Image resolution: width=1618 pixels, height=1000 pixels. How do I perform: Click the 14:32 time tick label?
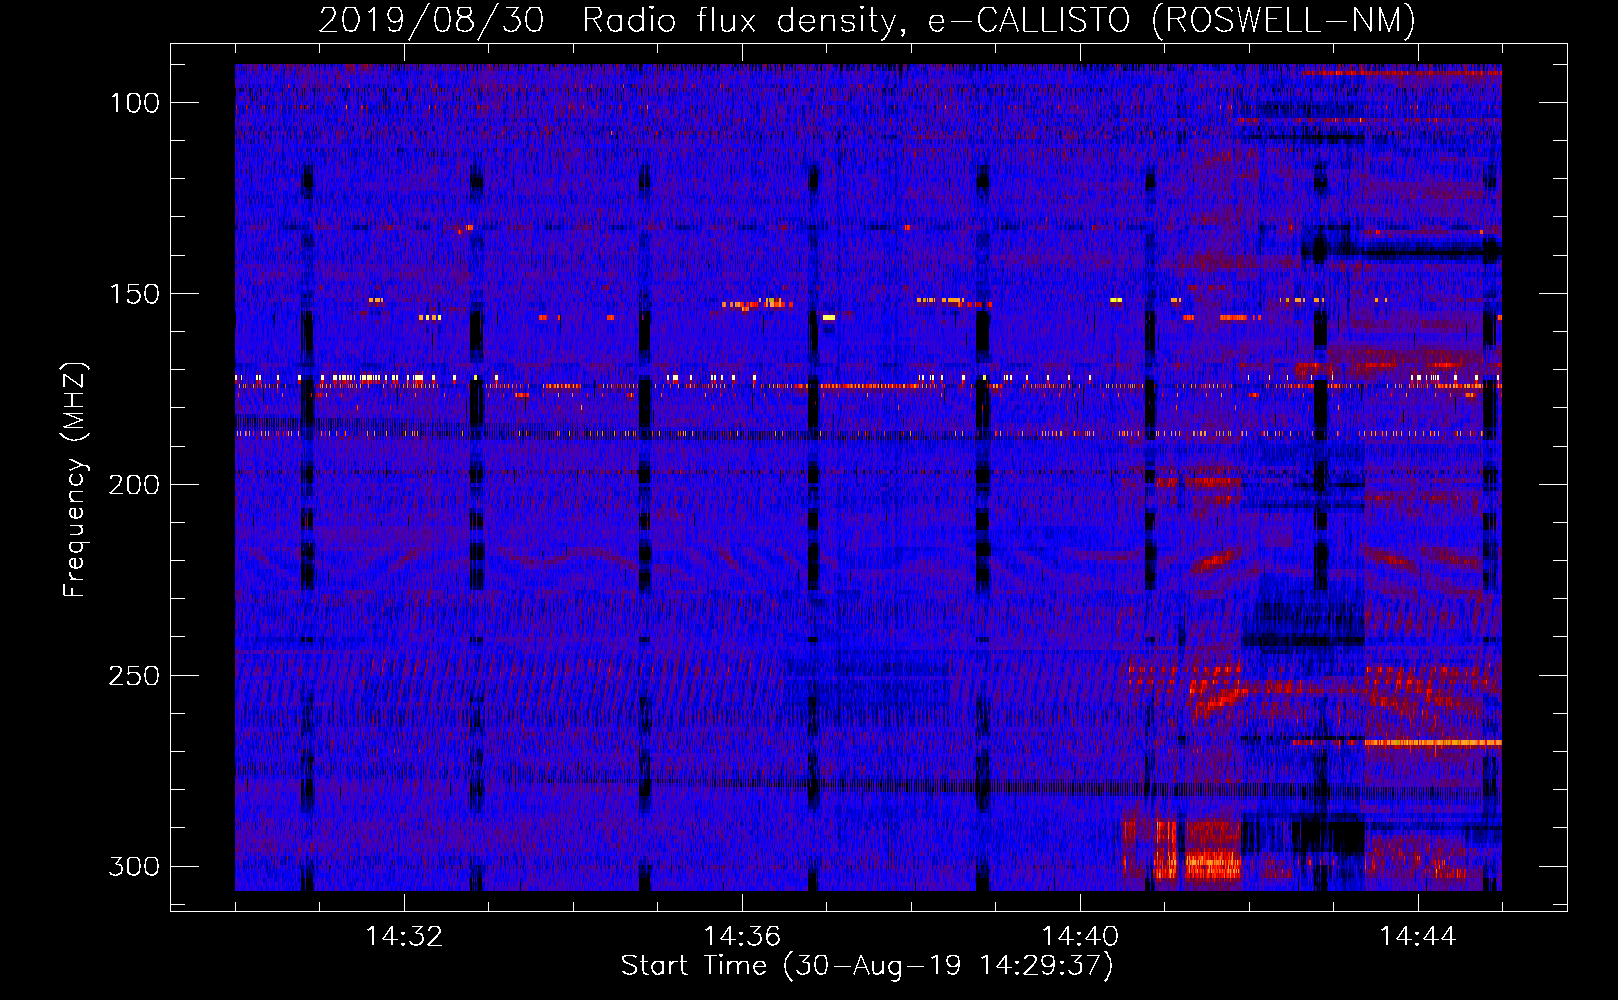pos(404,937)
